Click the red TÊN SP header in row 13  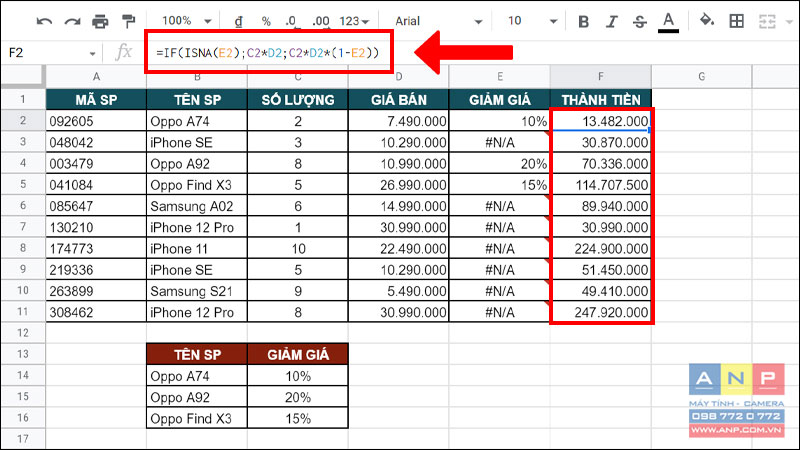[197, 354]
